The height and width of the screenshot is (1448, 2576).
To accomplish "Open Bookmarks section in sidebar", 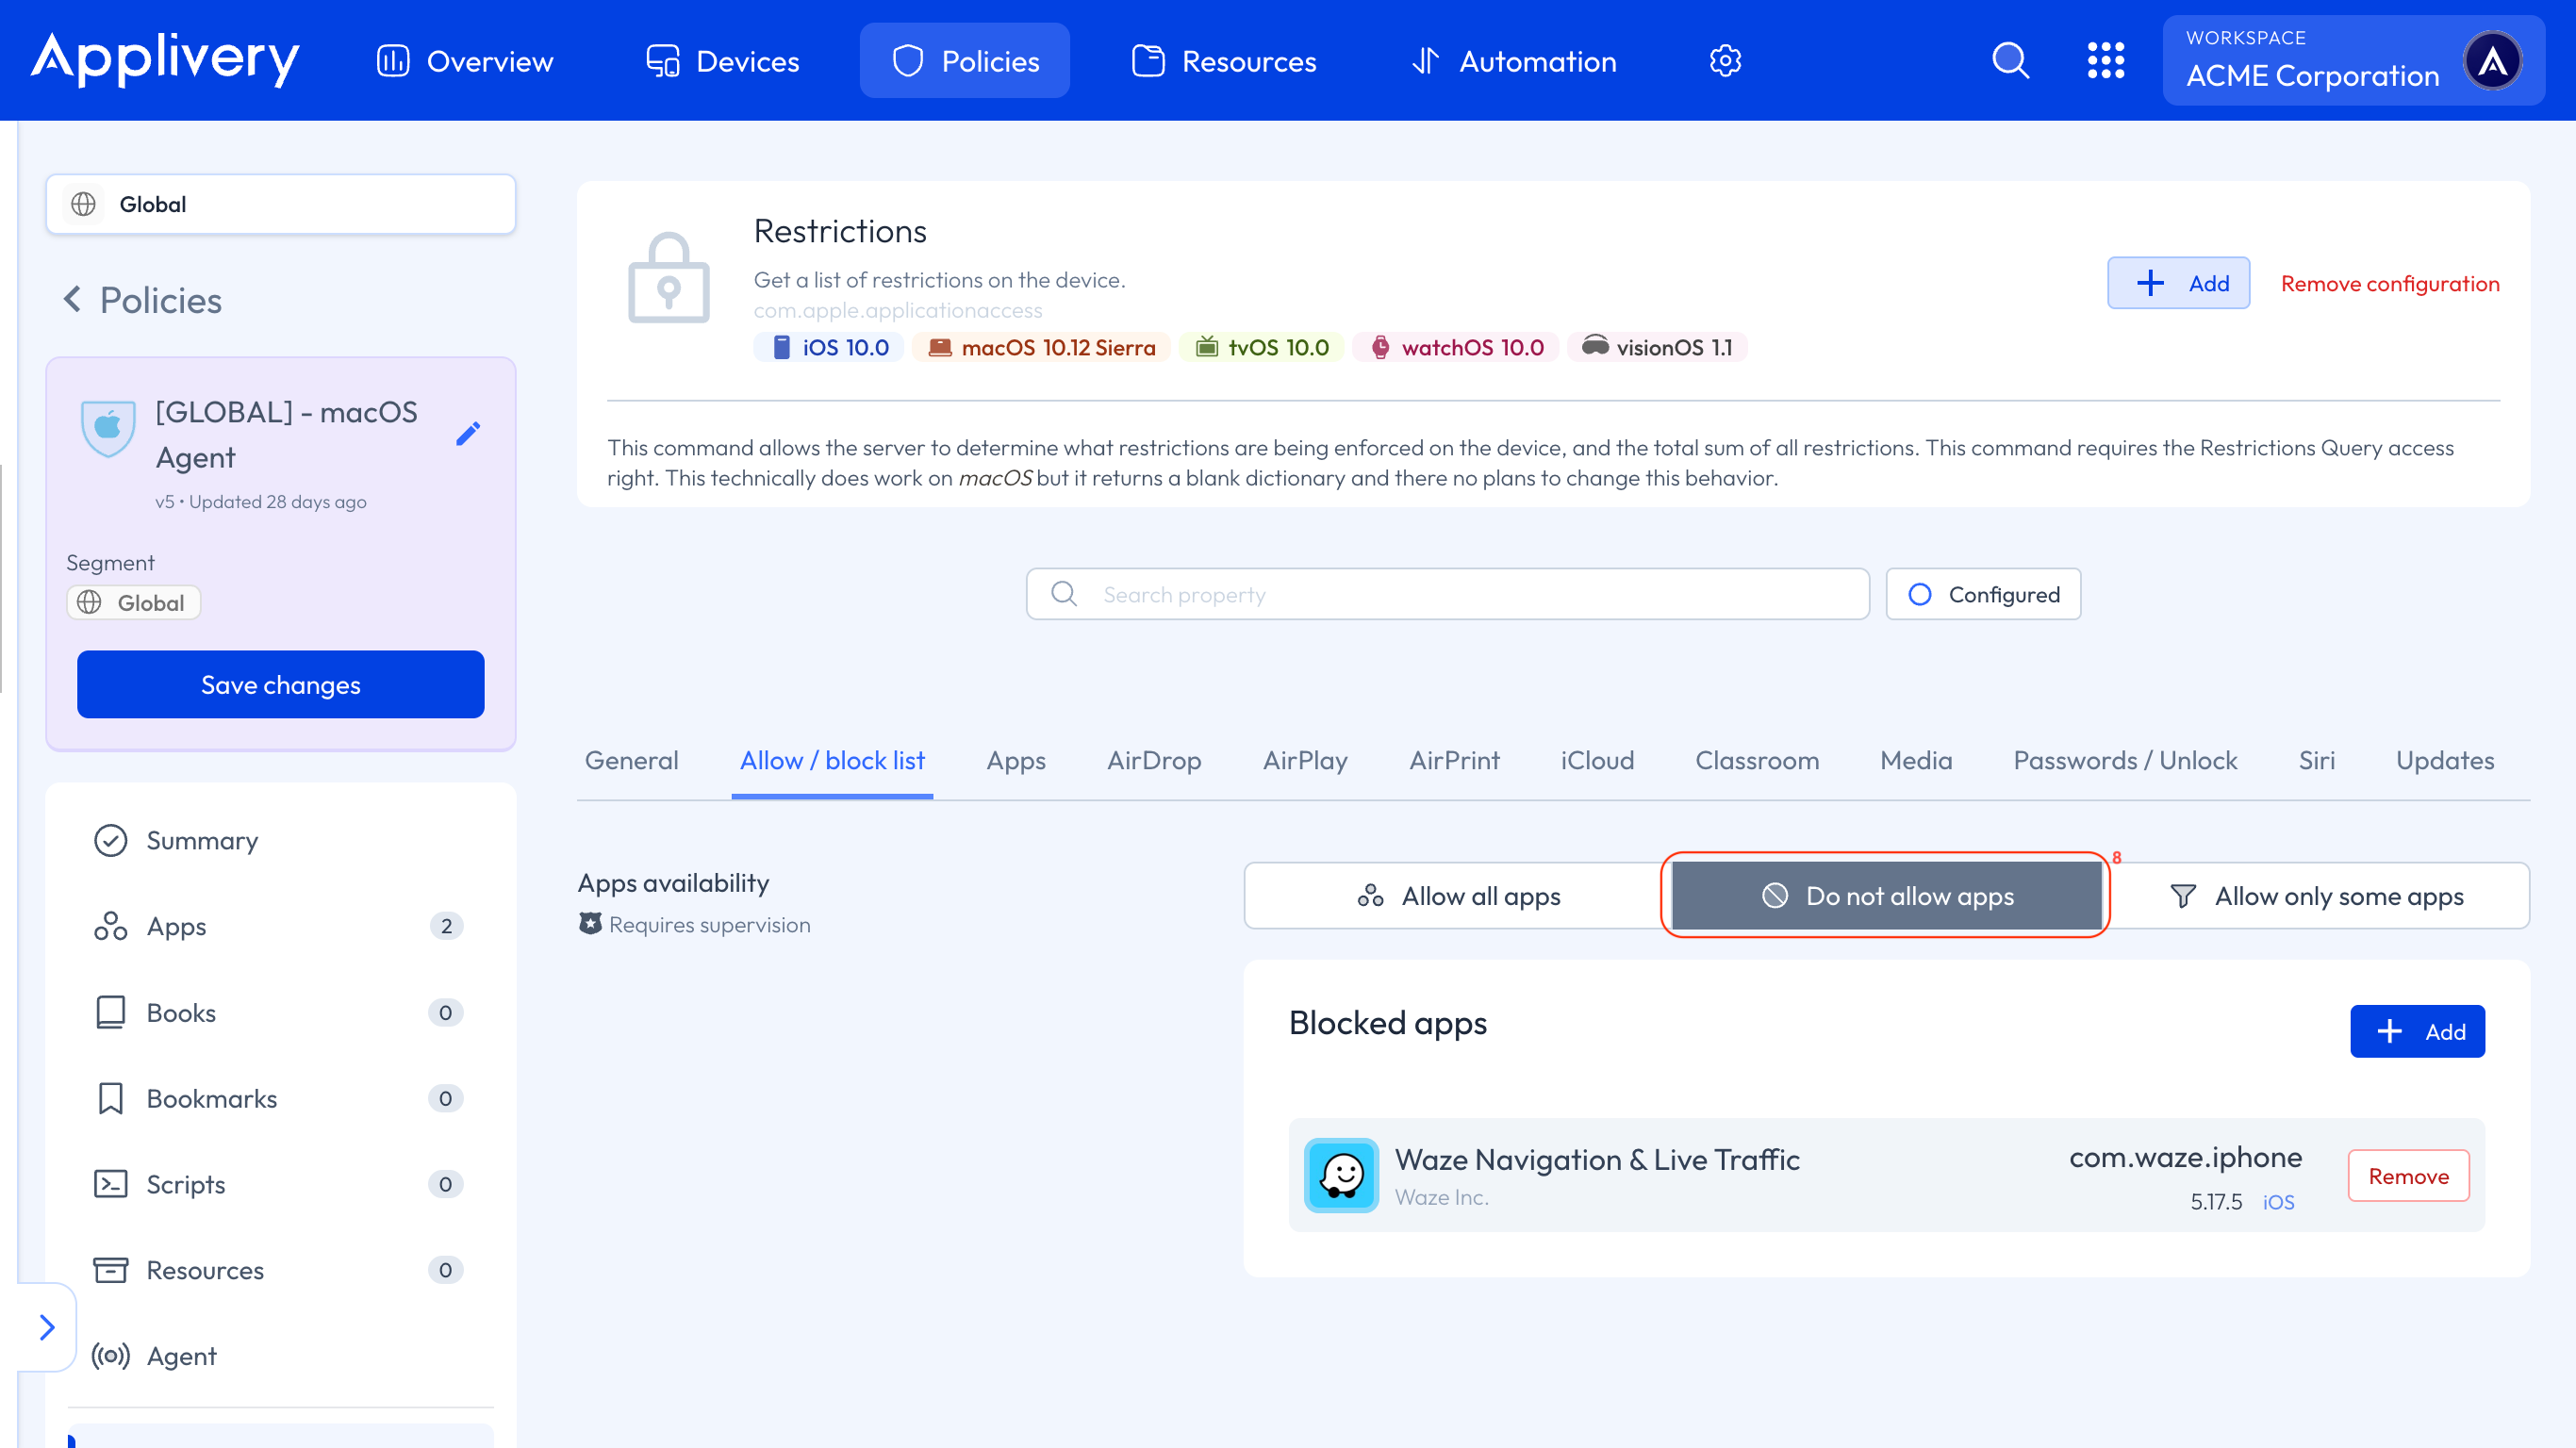I will pyautogui.click(x=211, y=1098).
